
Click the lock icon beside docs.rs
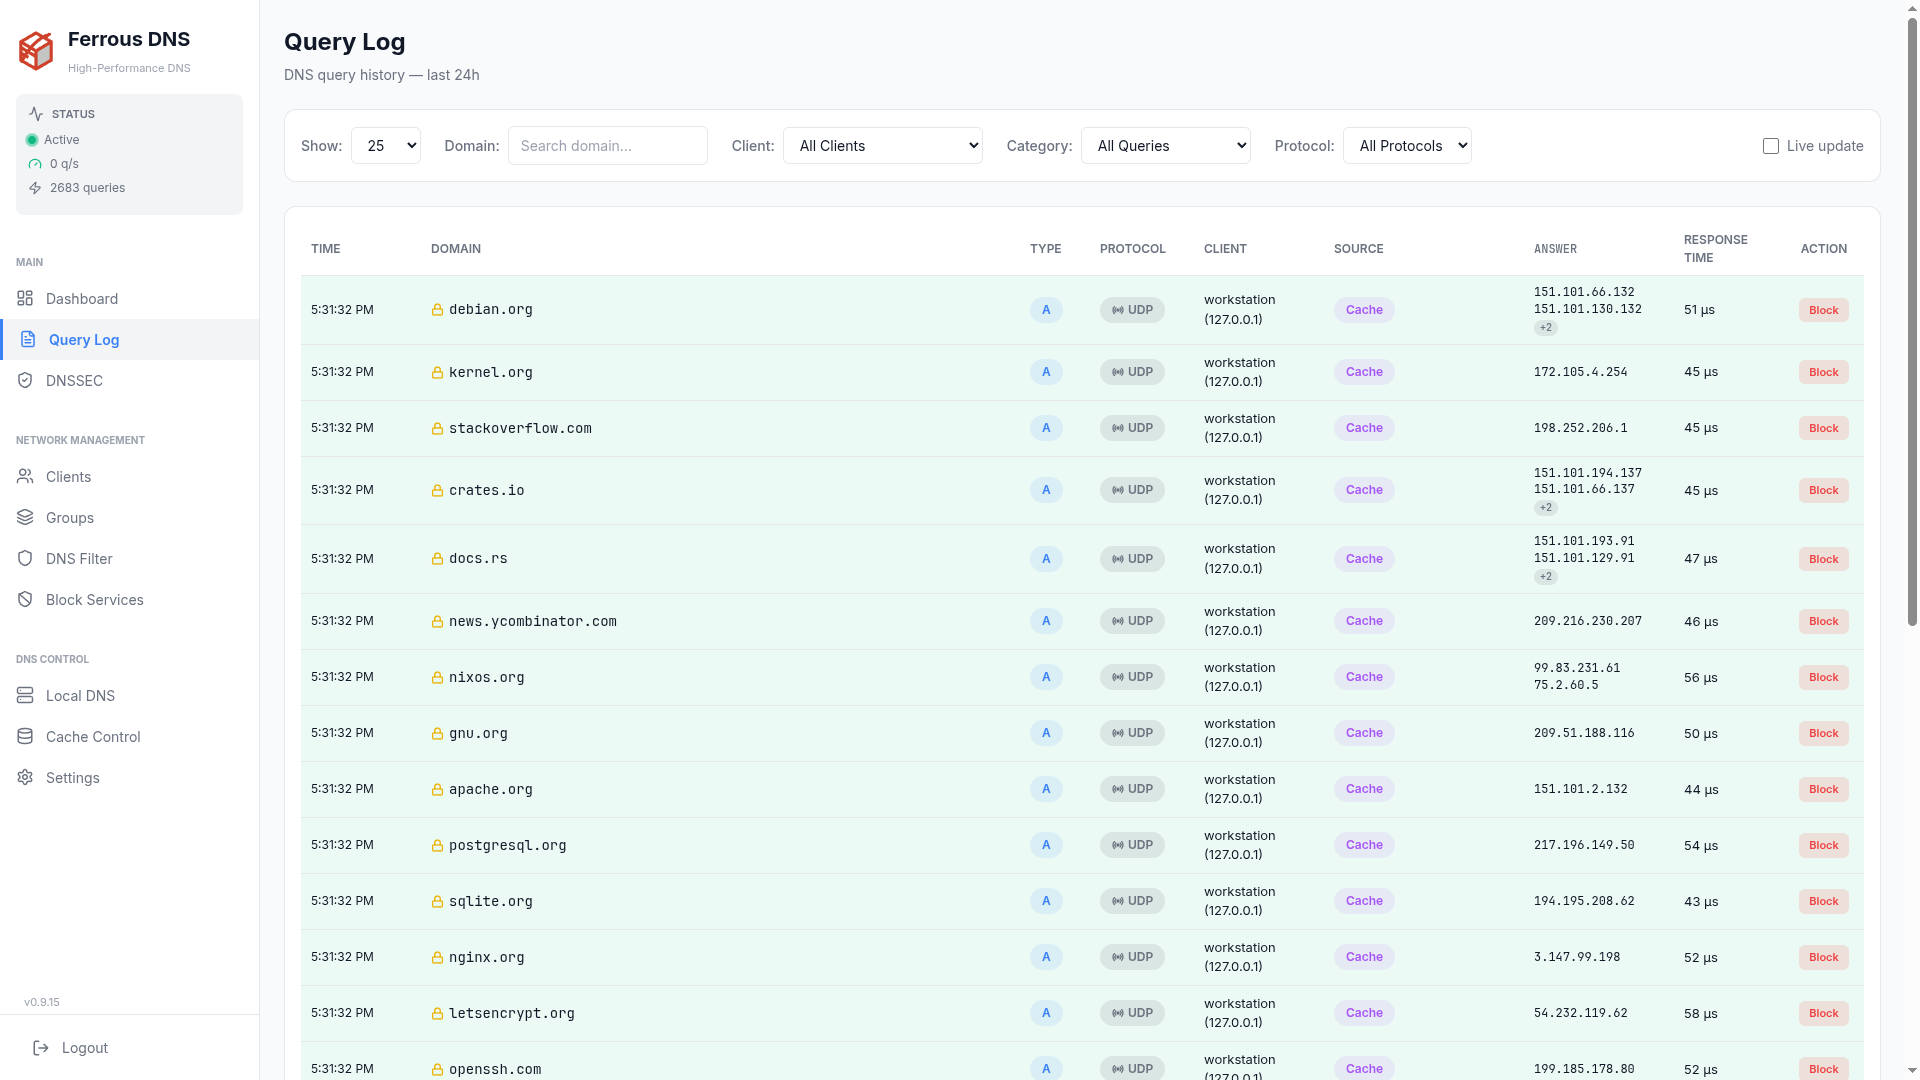point(437,559)
